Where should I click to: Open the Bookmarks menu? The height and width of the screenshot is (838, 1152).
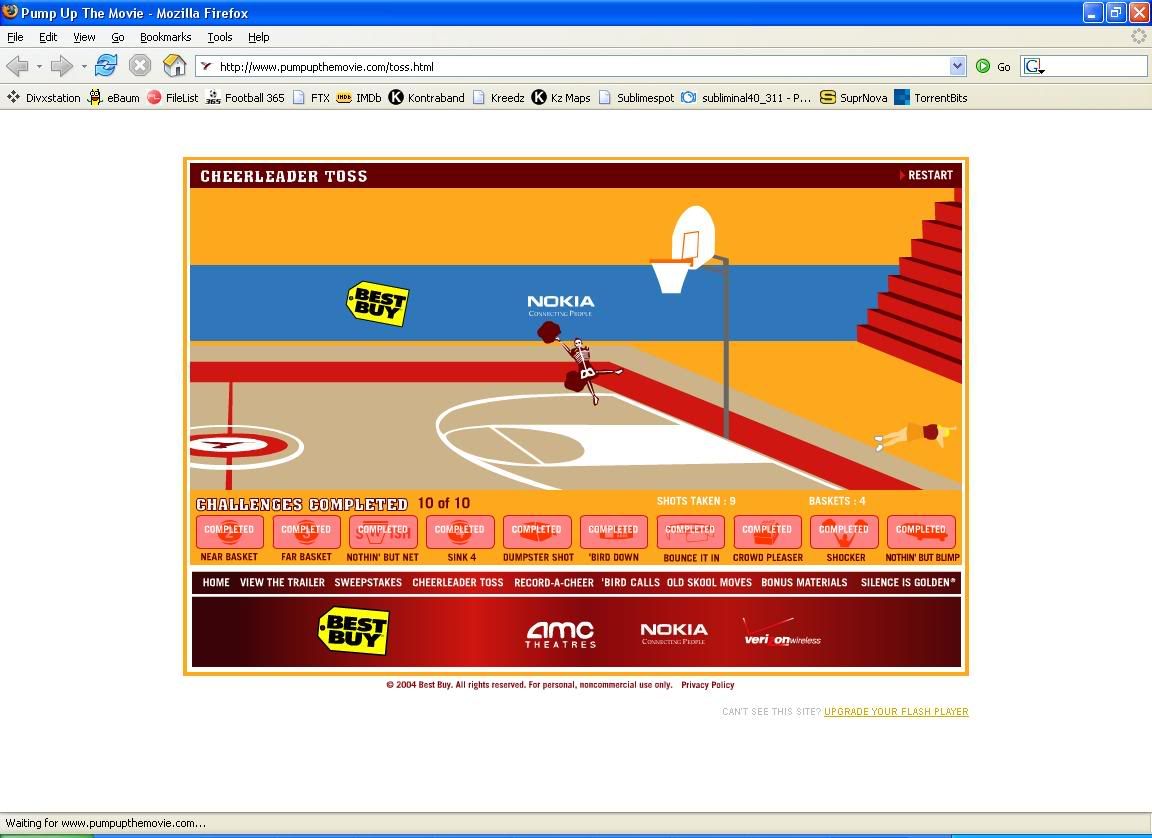coord(165,37)
